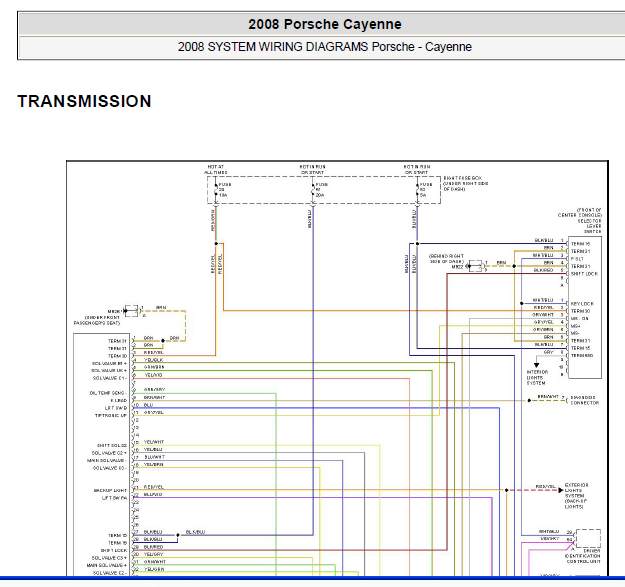Click the 'HOT AT ALL TIMES' label

point(216,170)
